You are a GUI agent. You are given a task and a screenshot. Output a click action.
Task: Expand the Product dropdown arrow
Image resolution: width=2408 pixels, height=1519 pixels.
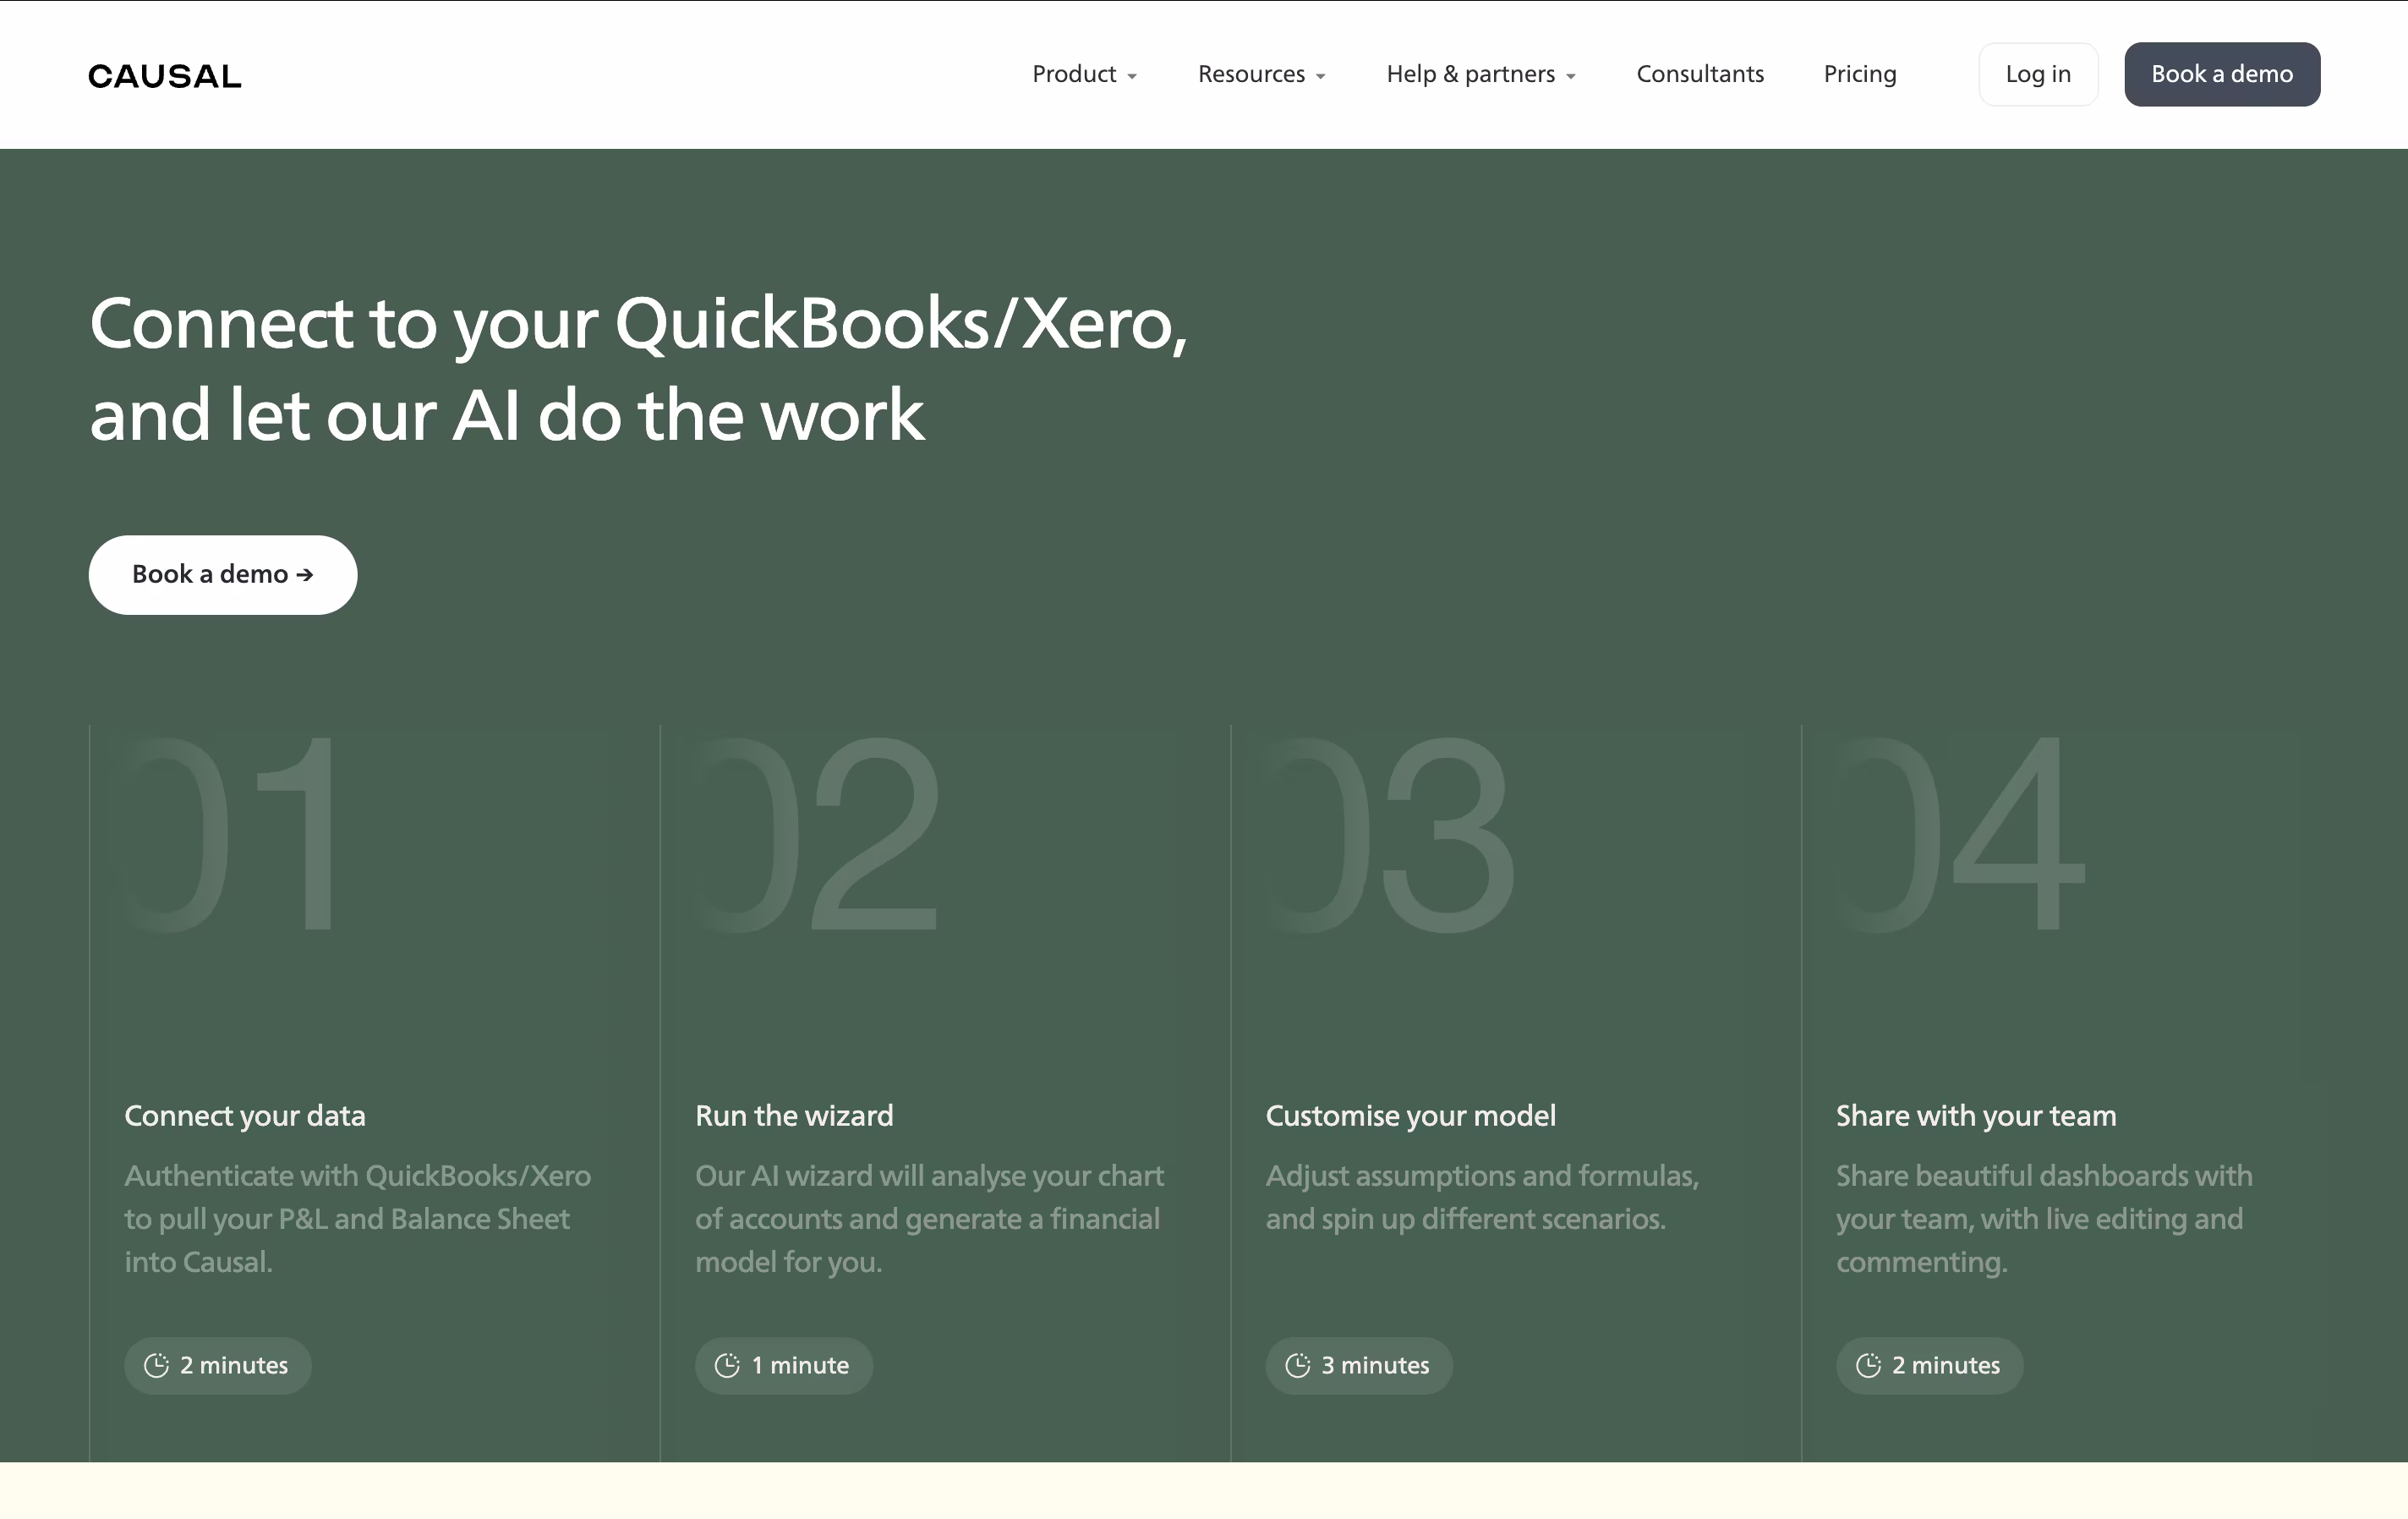click(x=1132, y=76)
